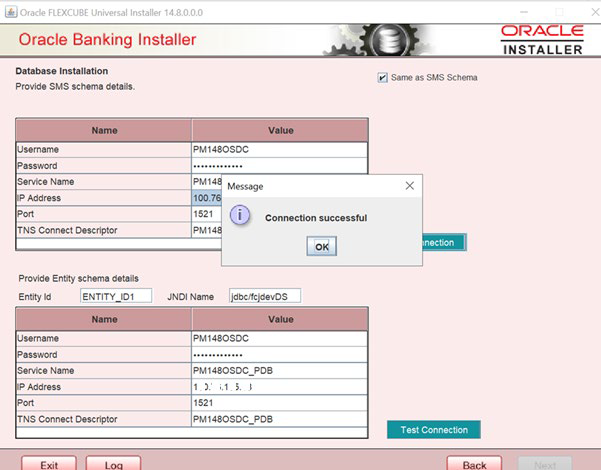Click the Oracle Installer logo
This screenshot has width=602, height=472.
click(542, 40)
